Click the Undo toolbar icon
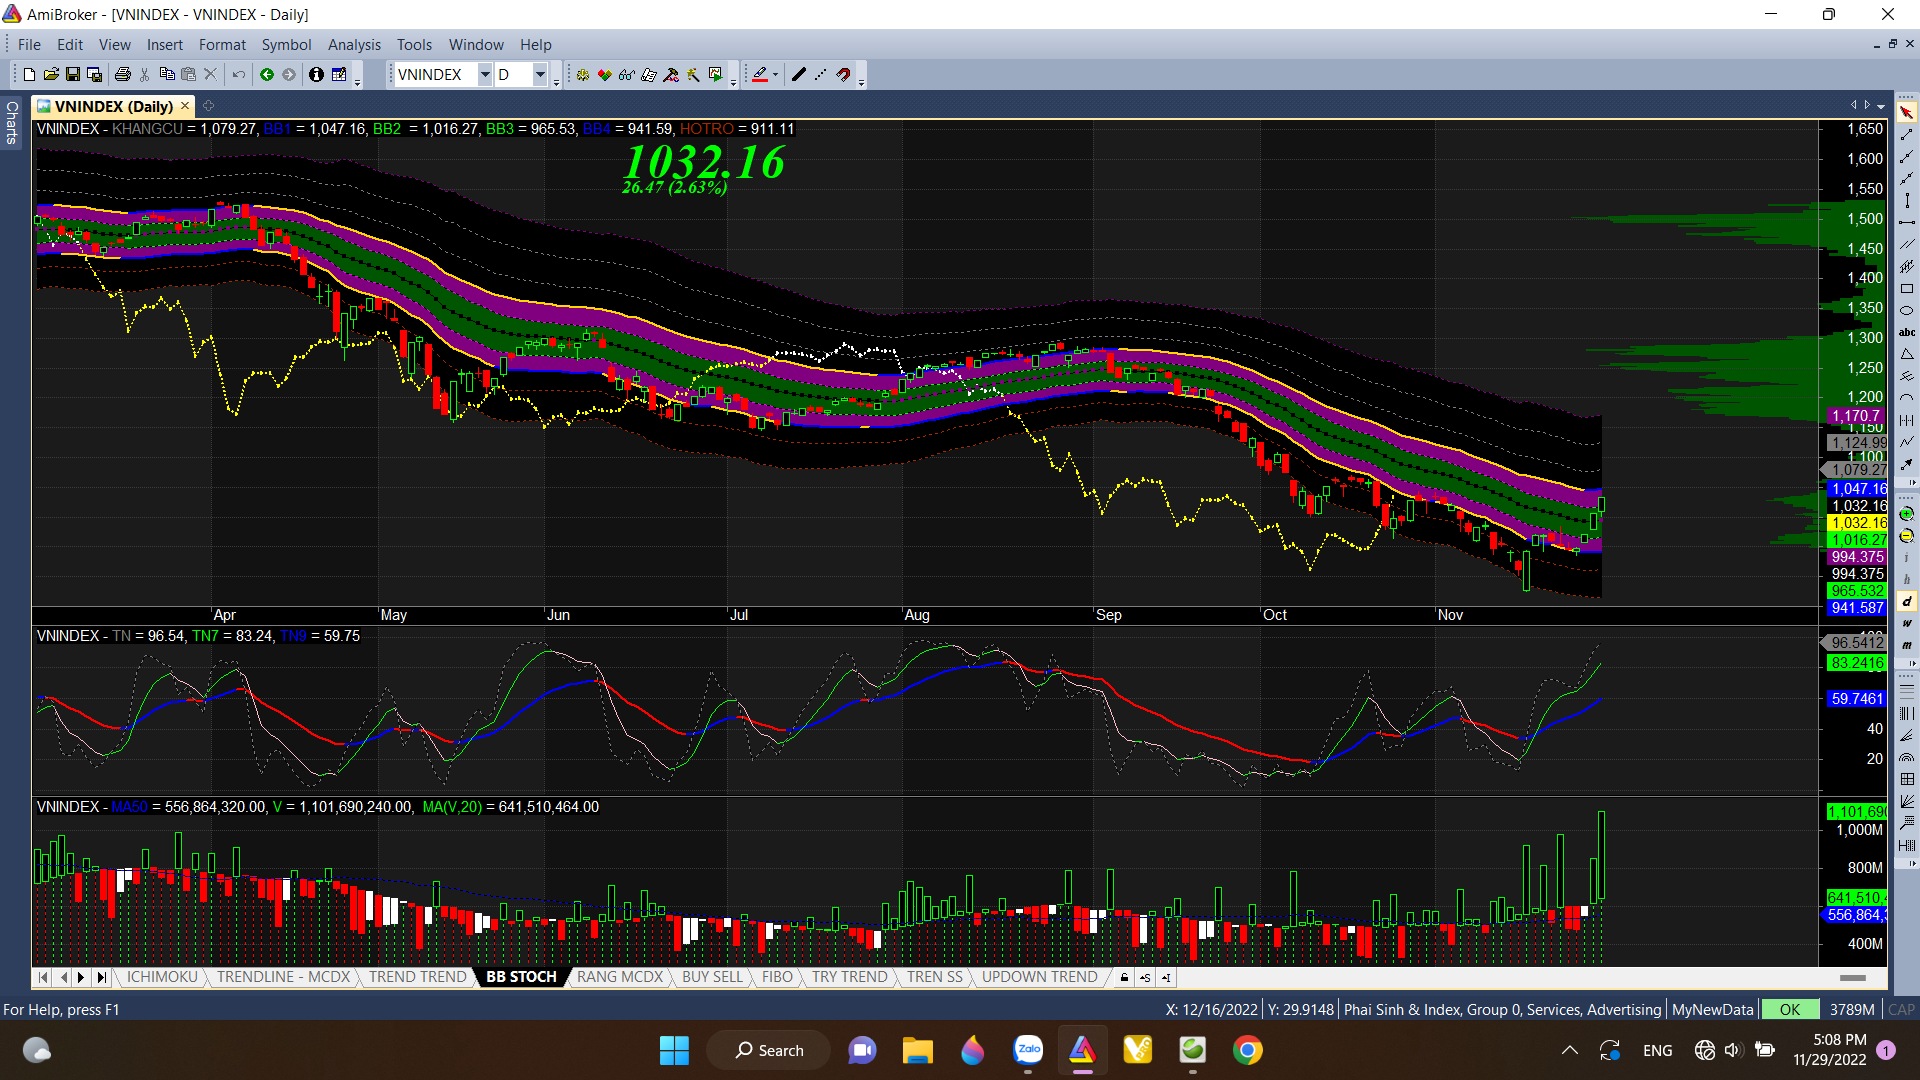This screenshot has height=1080, width=1920. (238, 74)
